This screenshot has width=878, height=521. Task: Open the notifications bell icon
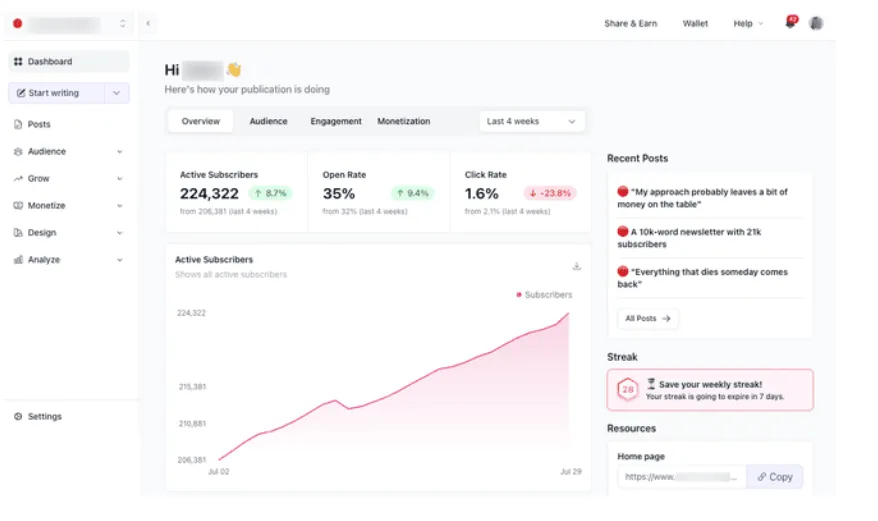(791, 22)
